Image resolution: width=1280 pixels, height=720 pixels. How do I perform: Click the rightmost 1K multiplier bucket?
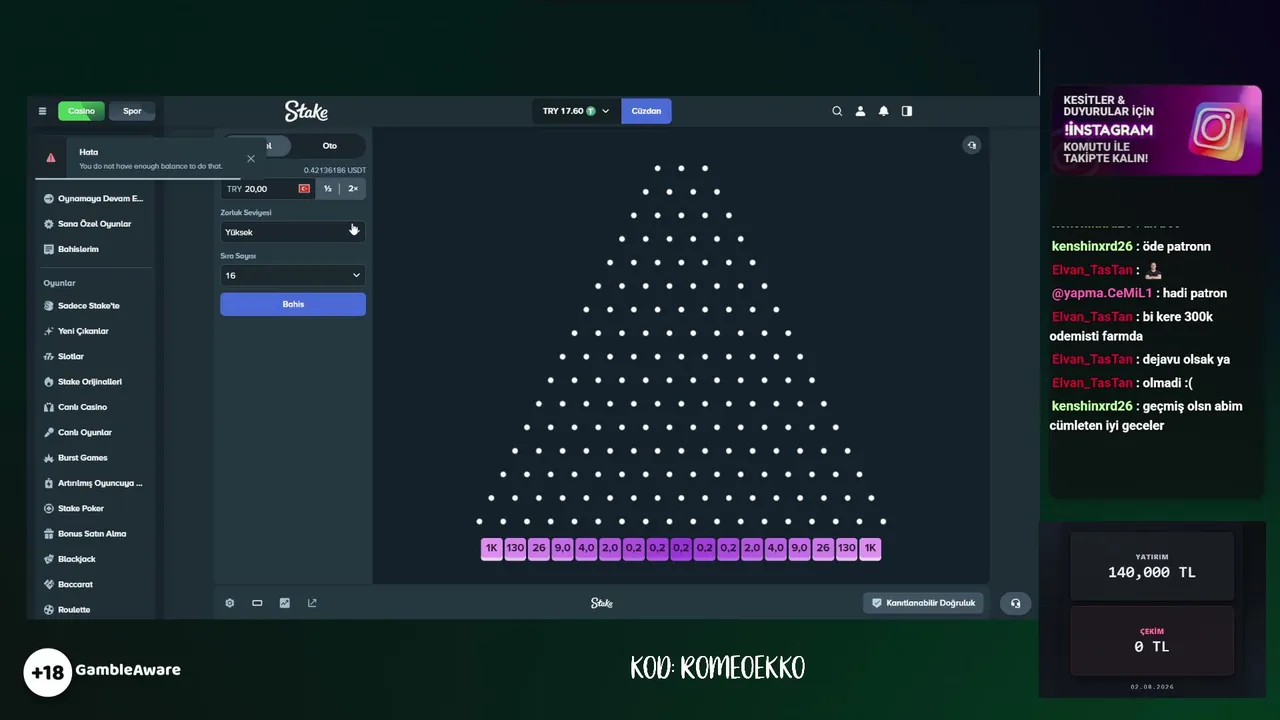[870, 548]
